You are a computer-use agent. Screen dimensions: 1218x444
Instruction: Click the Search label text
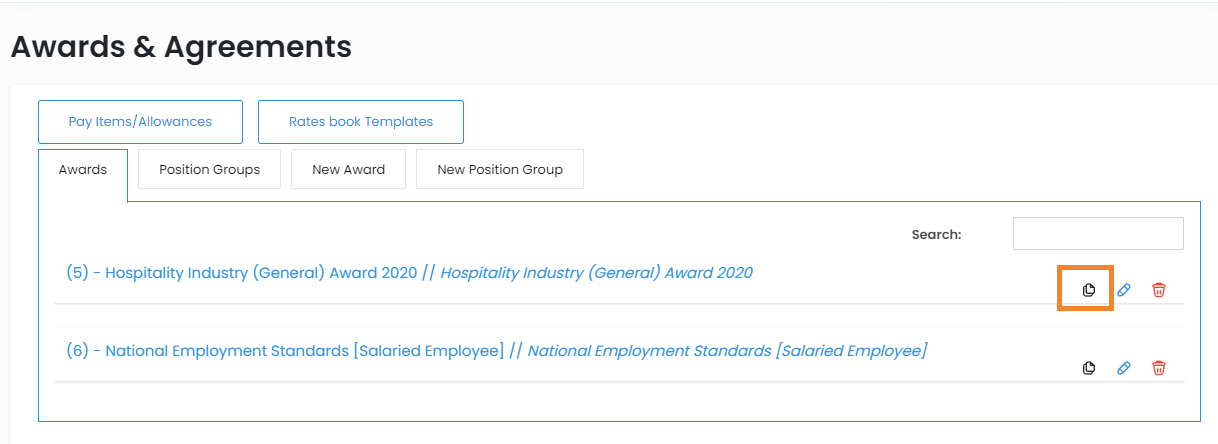(x=936, y=235)
